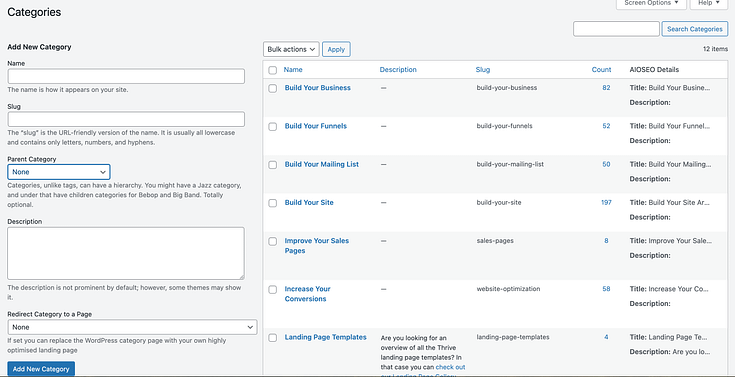This screenshot has width=735, height=377.
Task: Expand the Help panel
Action: (708, 3)
